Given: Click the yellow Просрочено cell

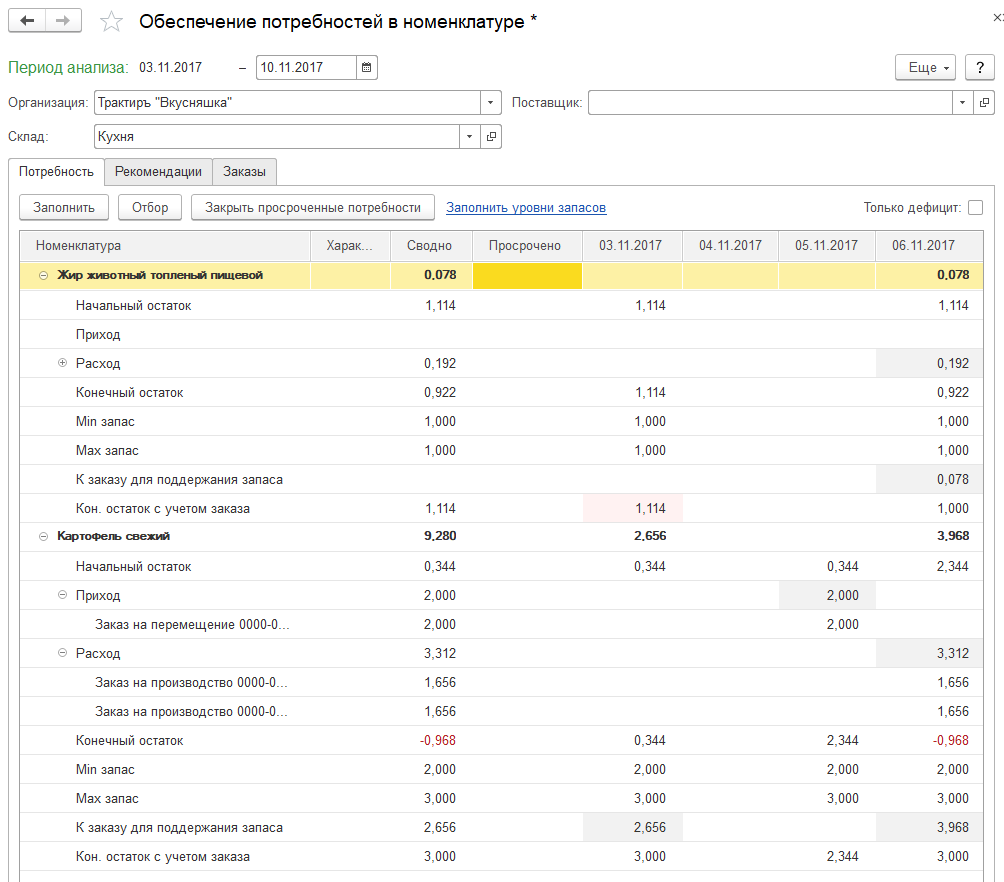Looking at the screenshot, I should click(x=526, y=275).
